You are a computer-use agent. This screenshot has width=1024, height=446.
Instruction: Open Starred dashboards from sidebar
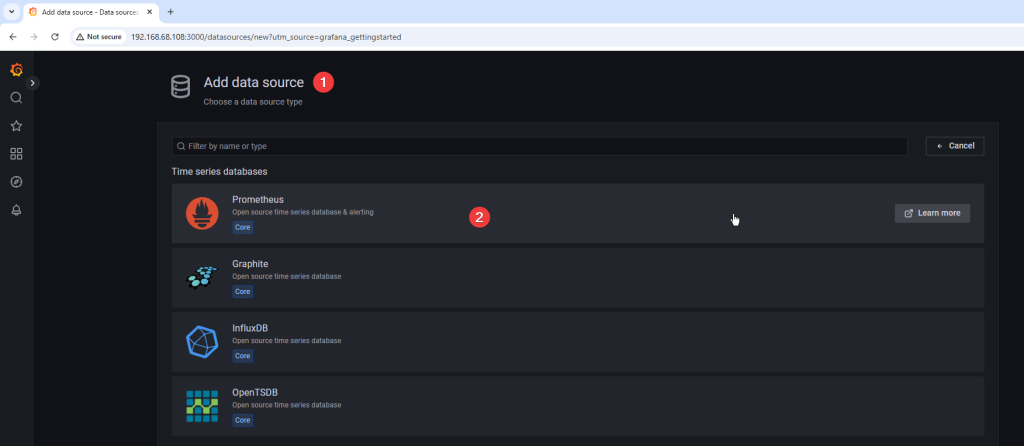(16, 126)
